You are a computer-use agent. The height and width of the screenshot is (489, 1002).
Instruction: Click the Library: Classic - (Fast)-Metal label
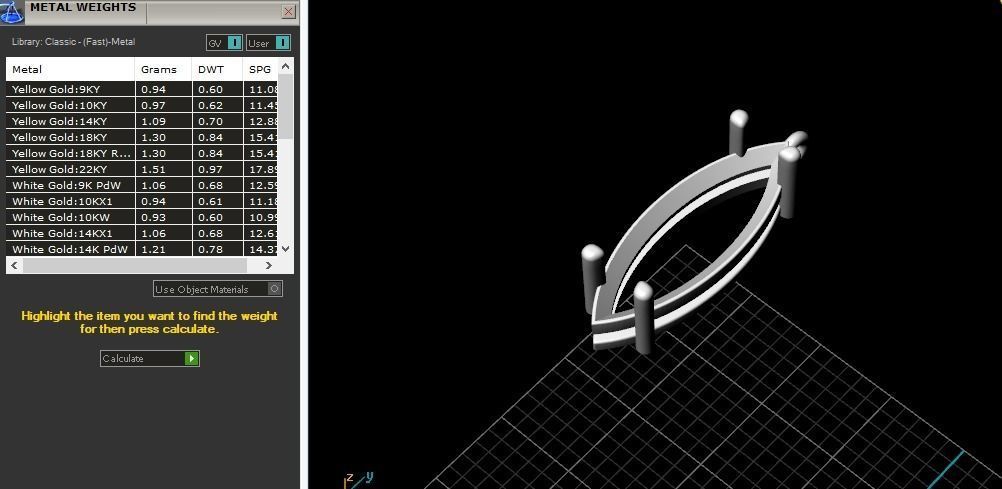tap(73, 42)
